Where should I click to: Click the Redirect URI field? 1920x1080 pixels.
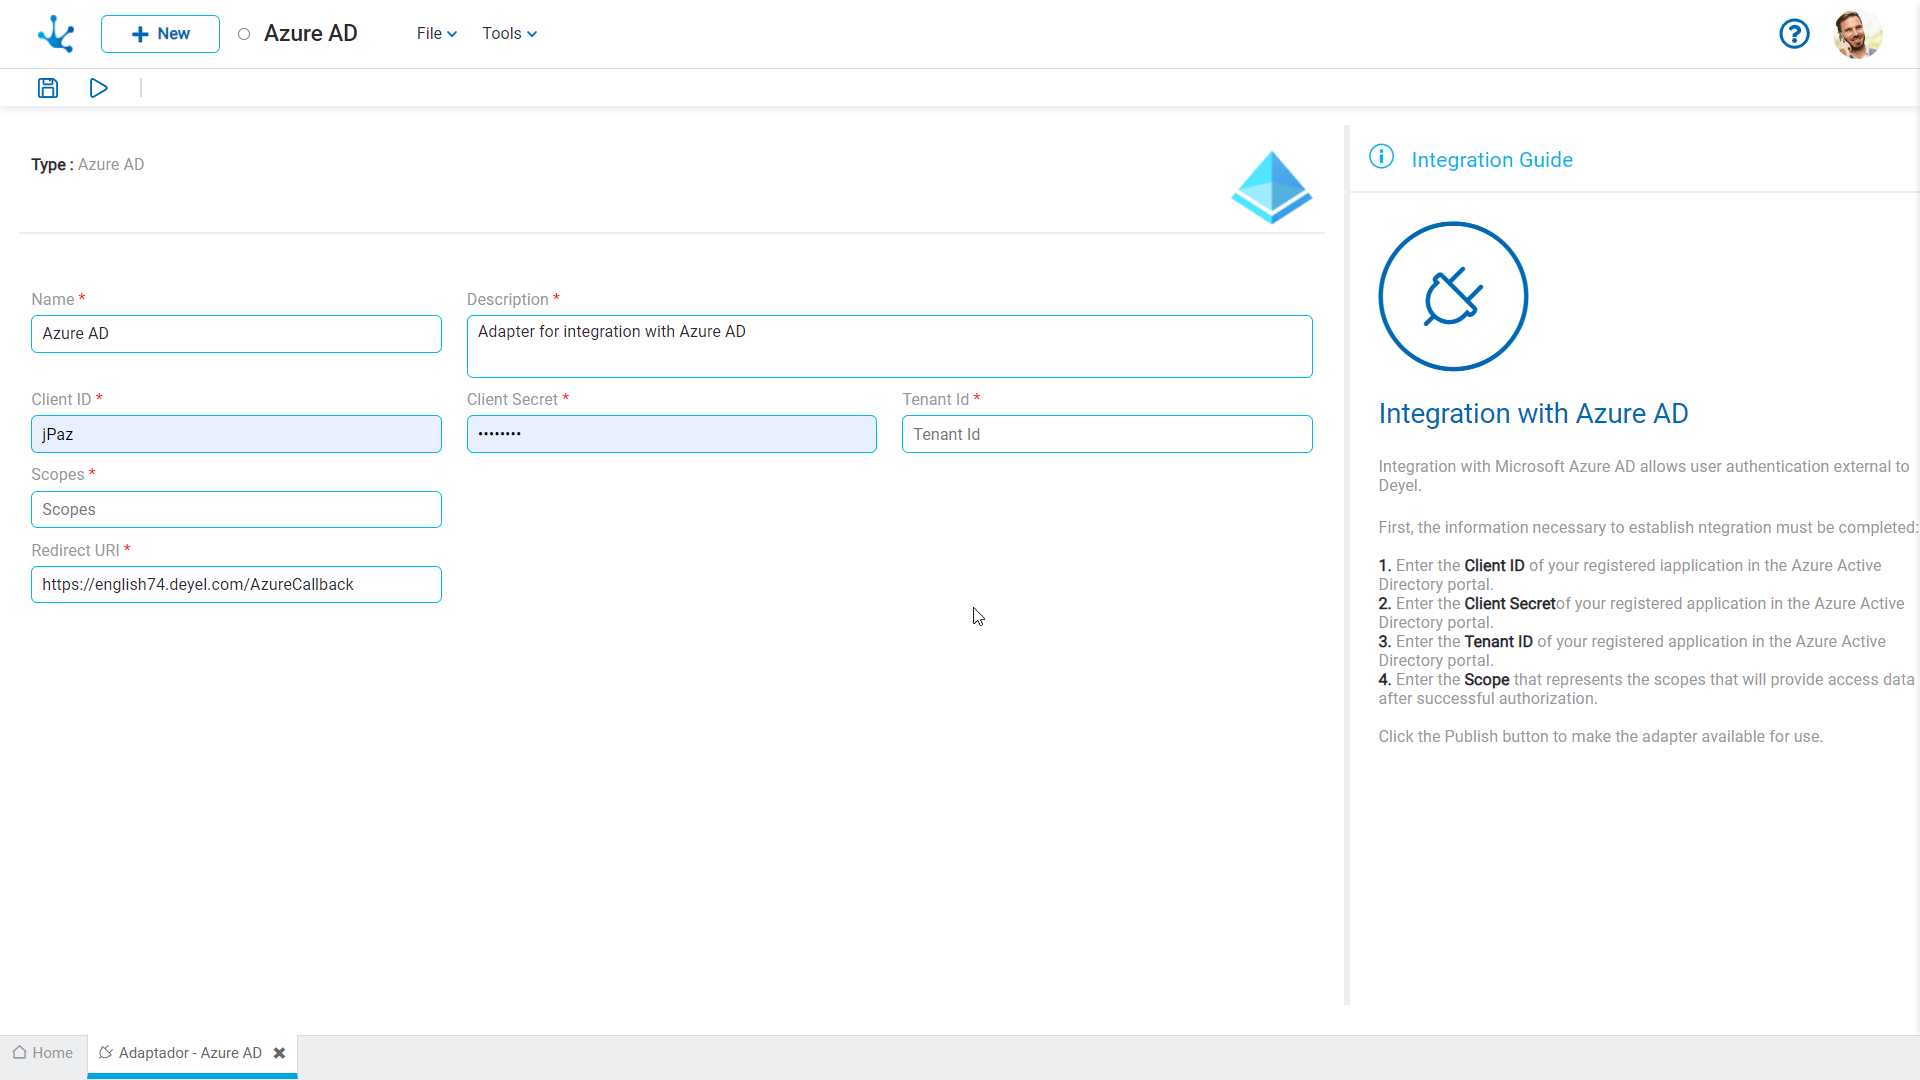[x=236, y=584]
